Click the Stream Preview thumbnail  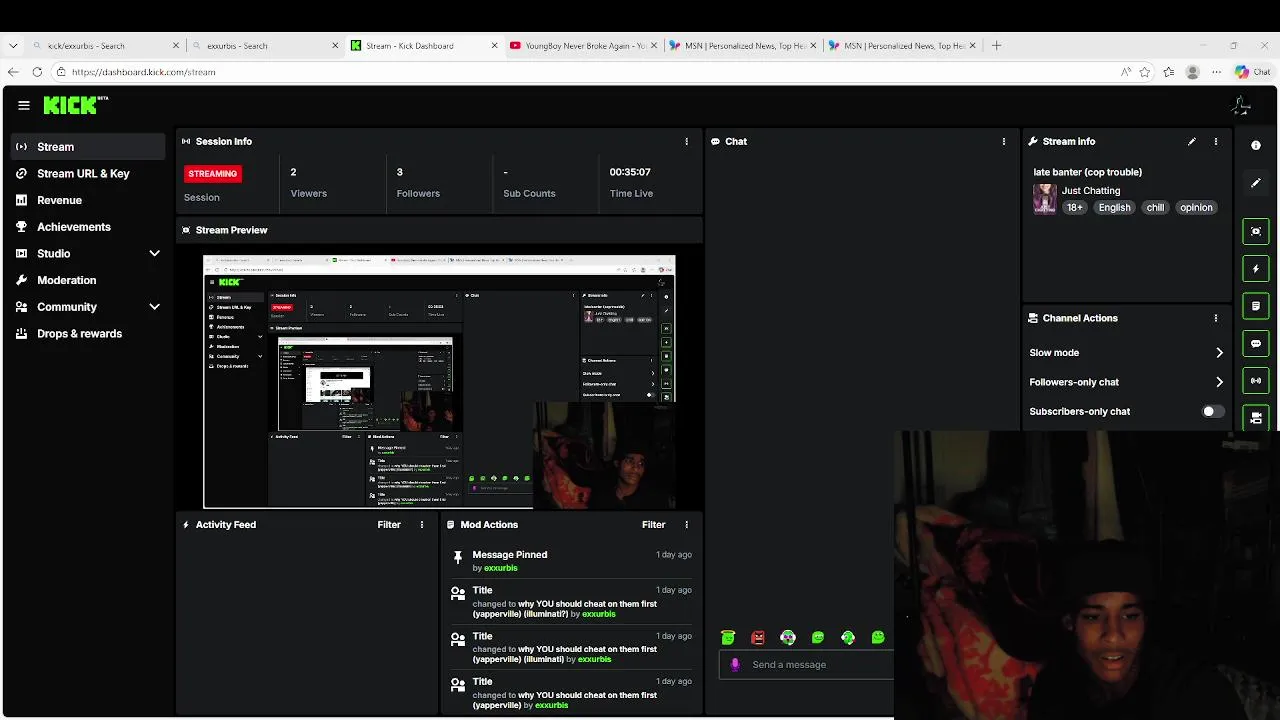[439, 382]
